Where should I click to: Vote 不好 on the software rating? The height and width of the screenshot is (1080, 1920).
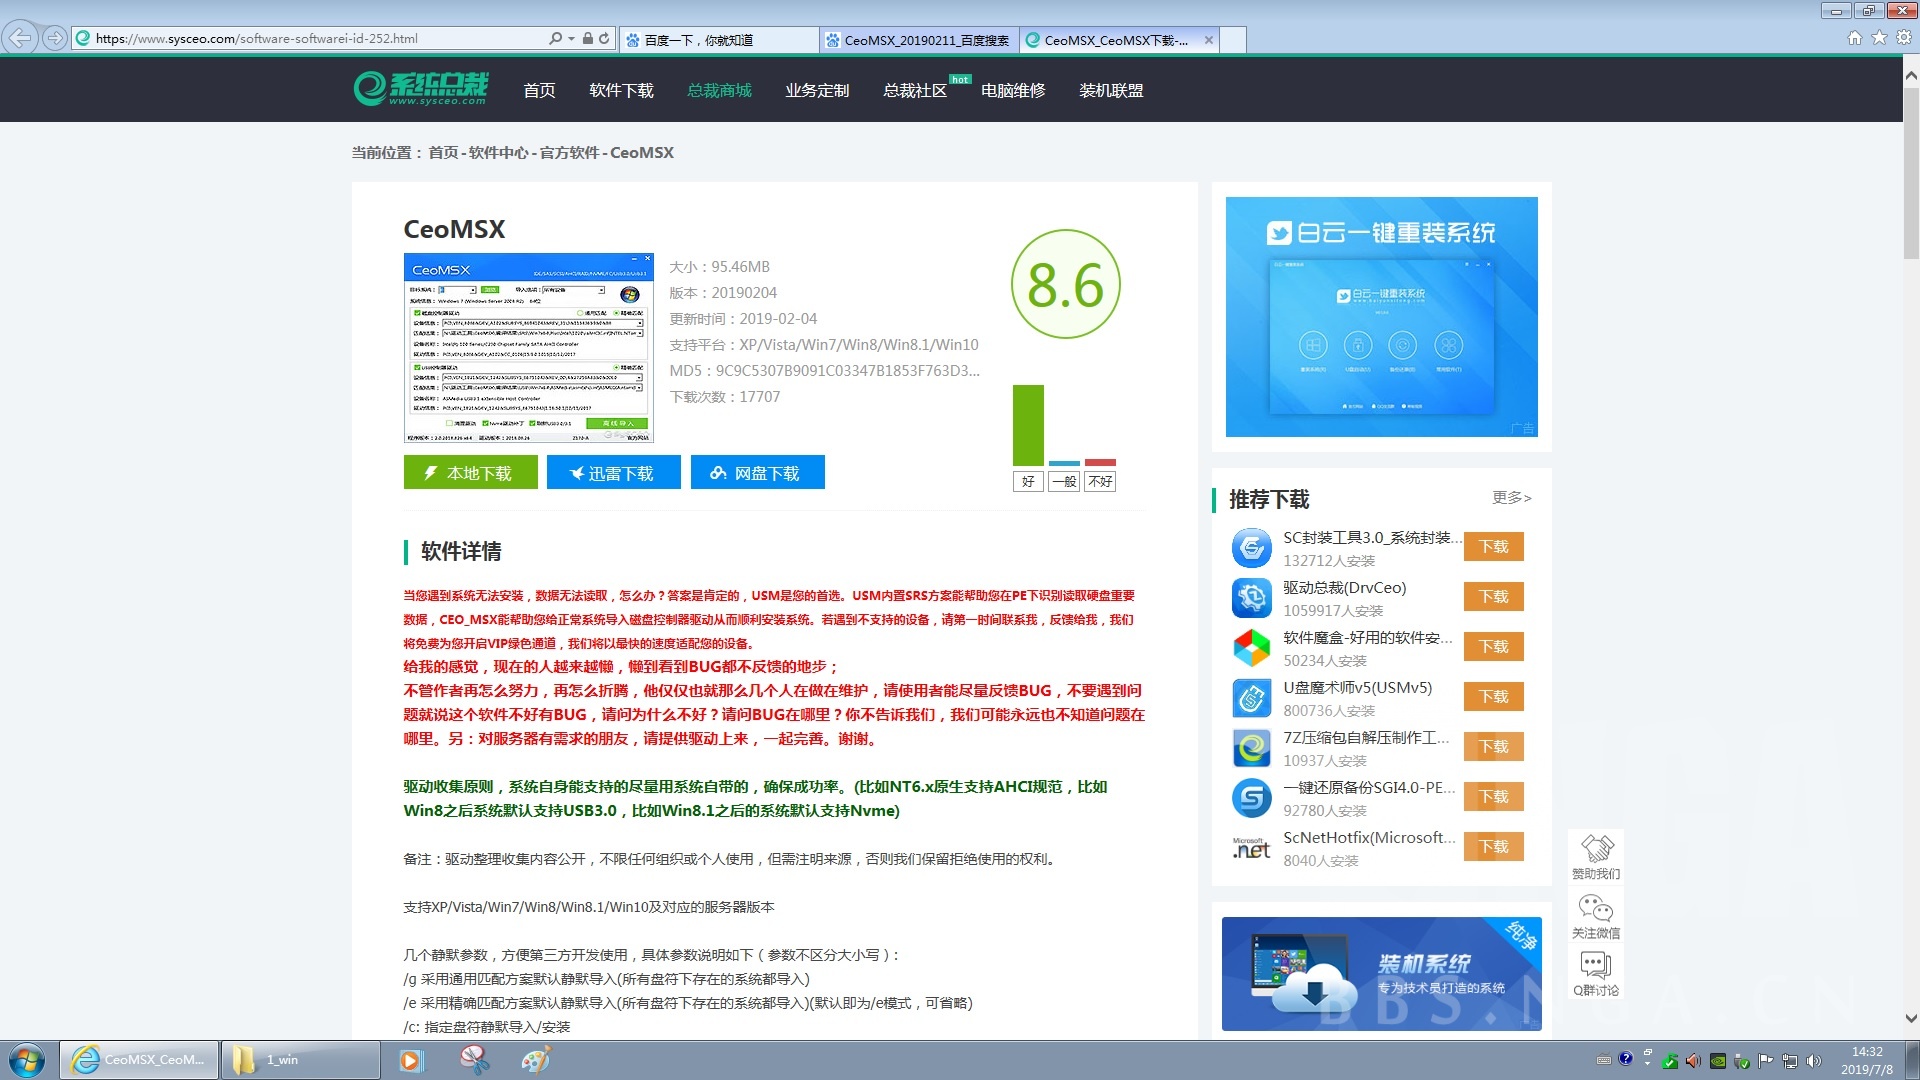1100,481
